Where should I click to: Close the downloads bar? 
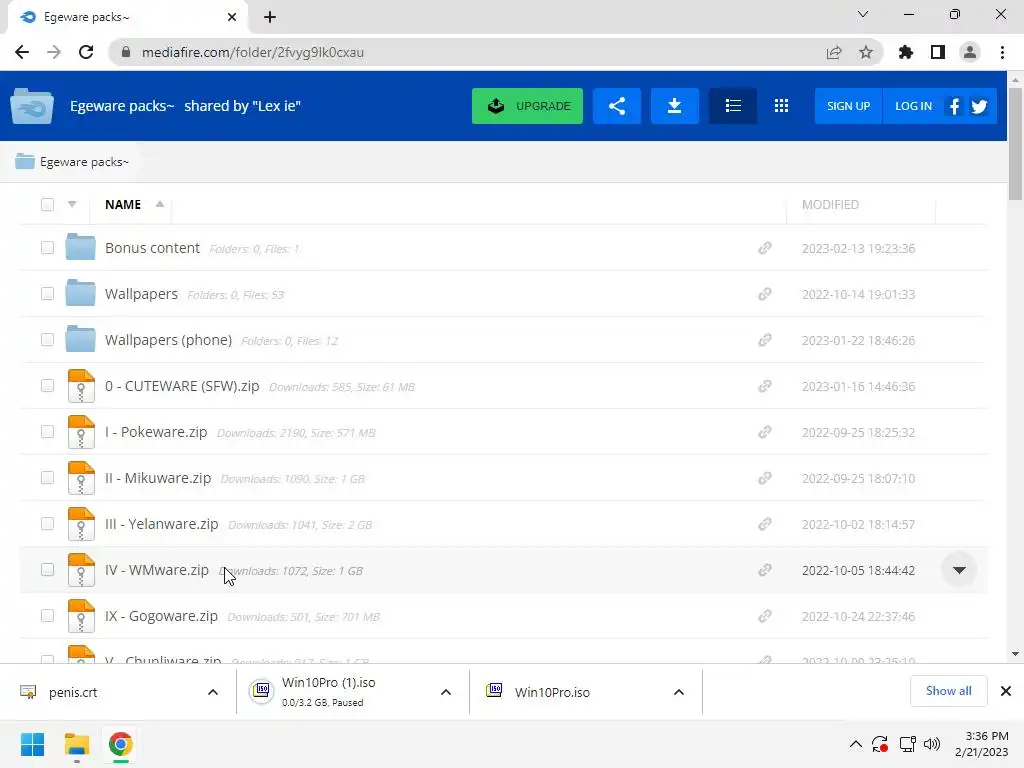point(1006,691)
